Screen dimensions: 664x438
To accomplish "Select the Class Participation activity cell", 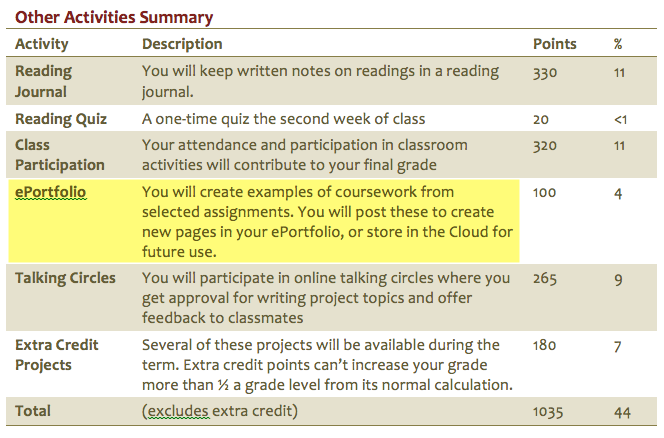I will [x=60, y=155].
